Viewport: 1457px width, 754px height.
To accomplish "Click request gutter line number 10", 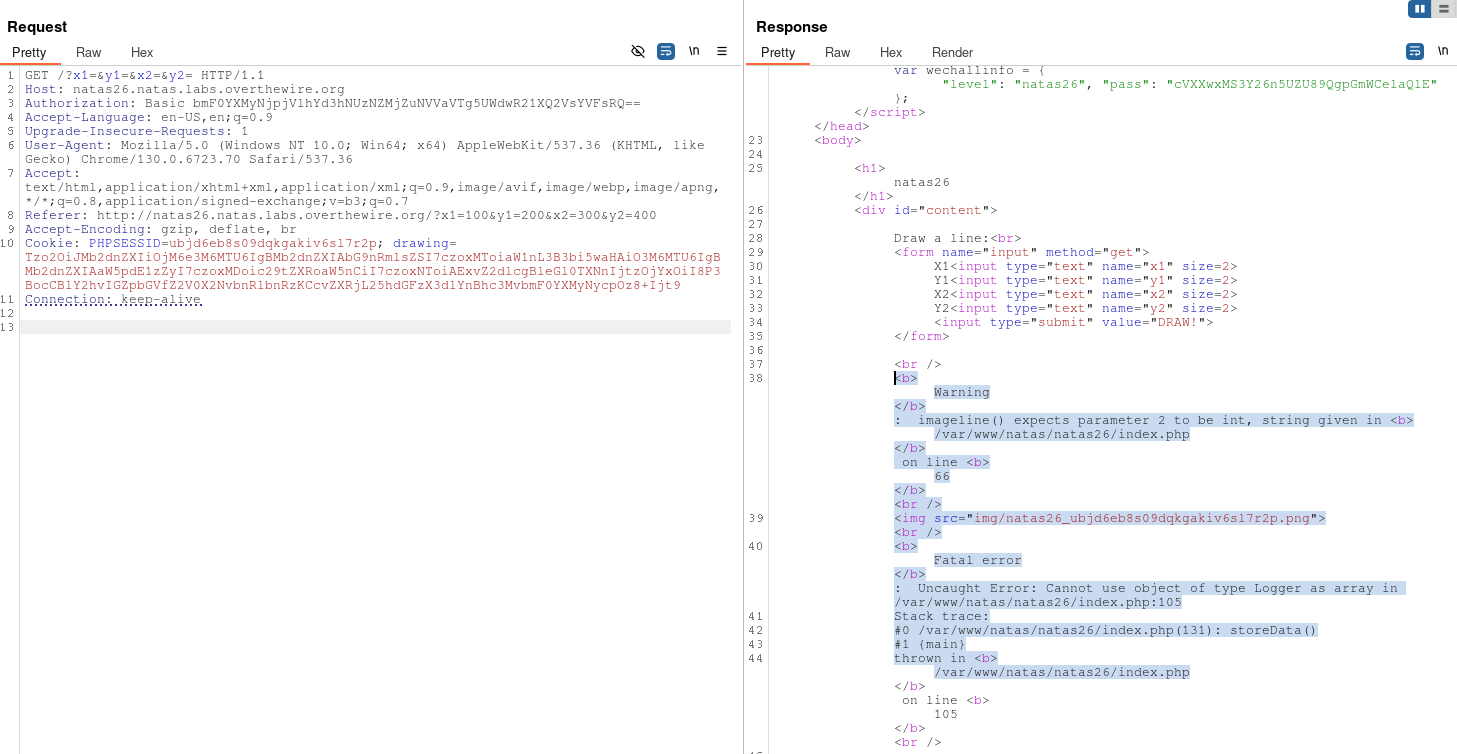I will click(8, 243).
